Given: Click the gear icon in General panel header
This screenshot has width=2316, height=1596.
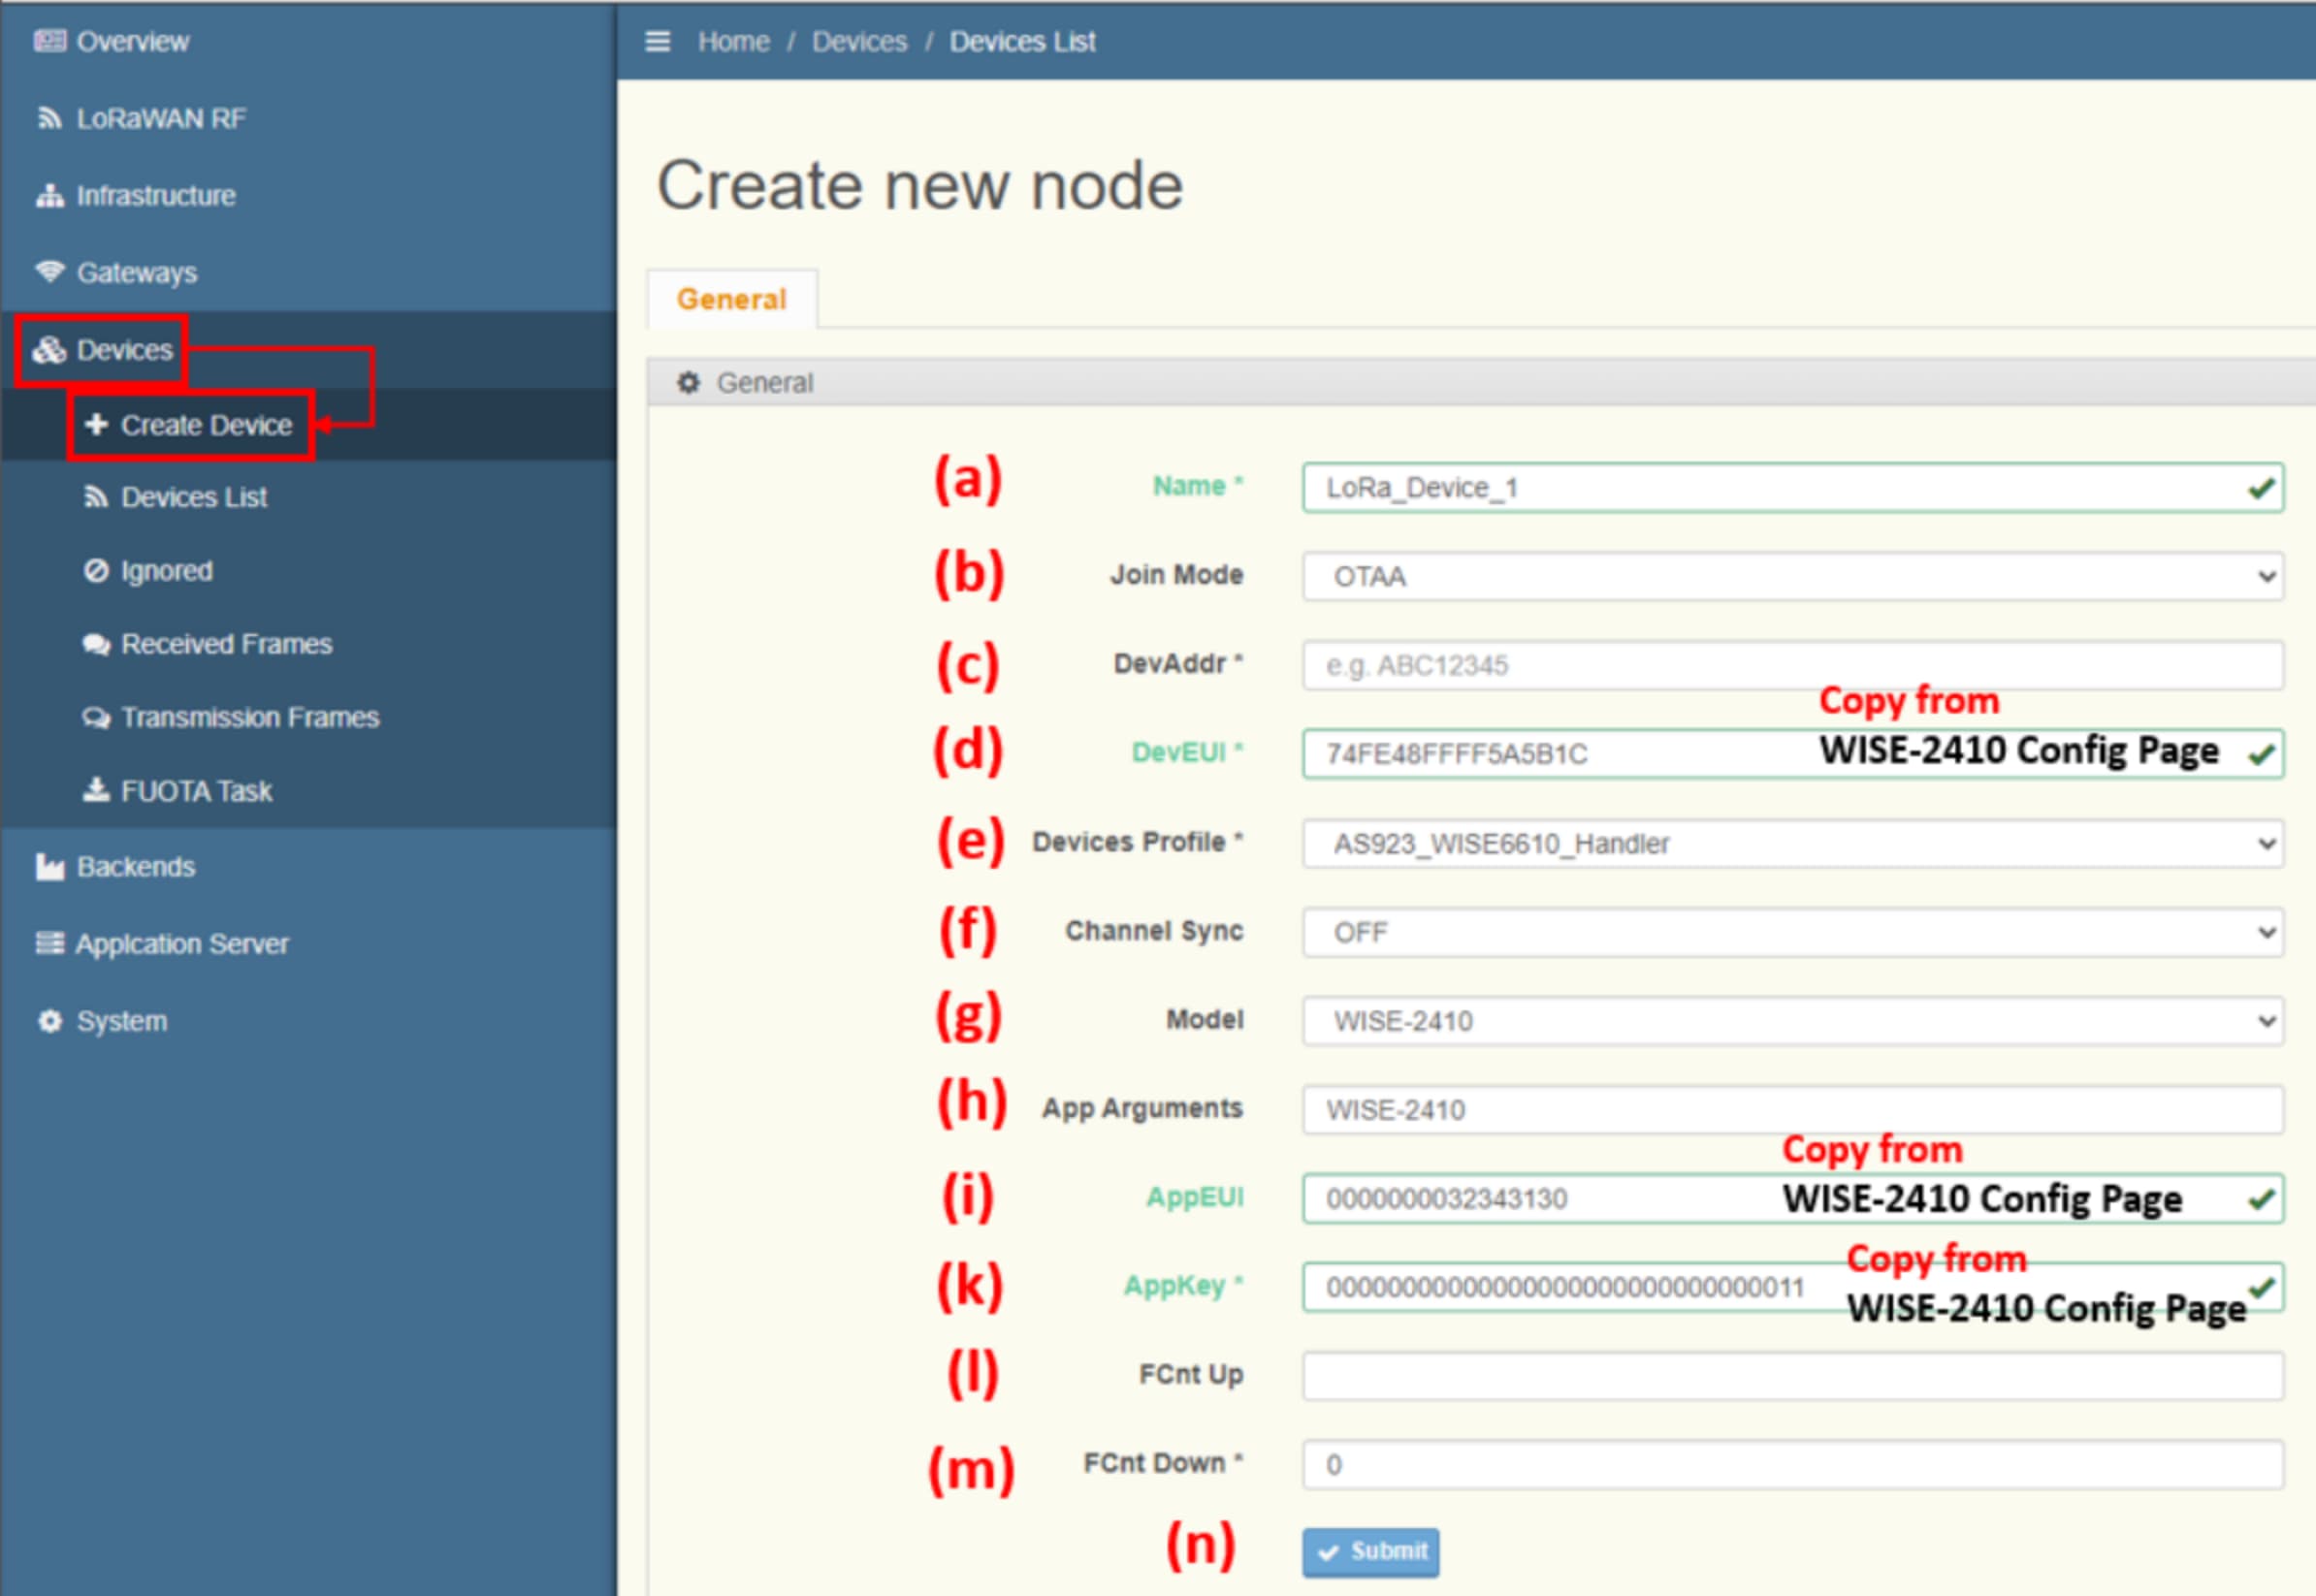Looking at the screenshot, I should pos(688,382).
